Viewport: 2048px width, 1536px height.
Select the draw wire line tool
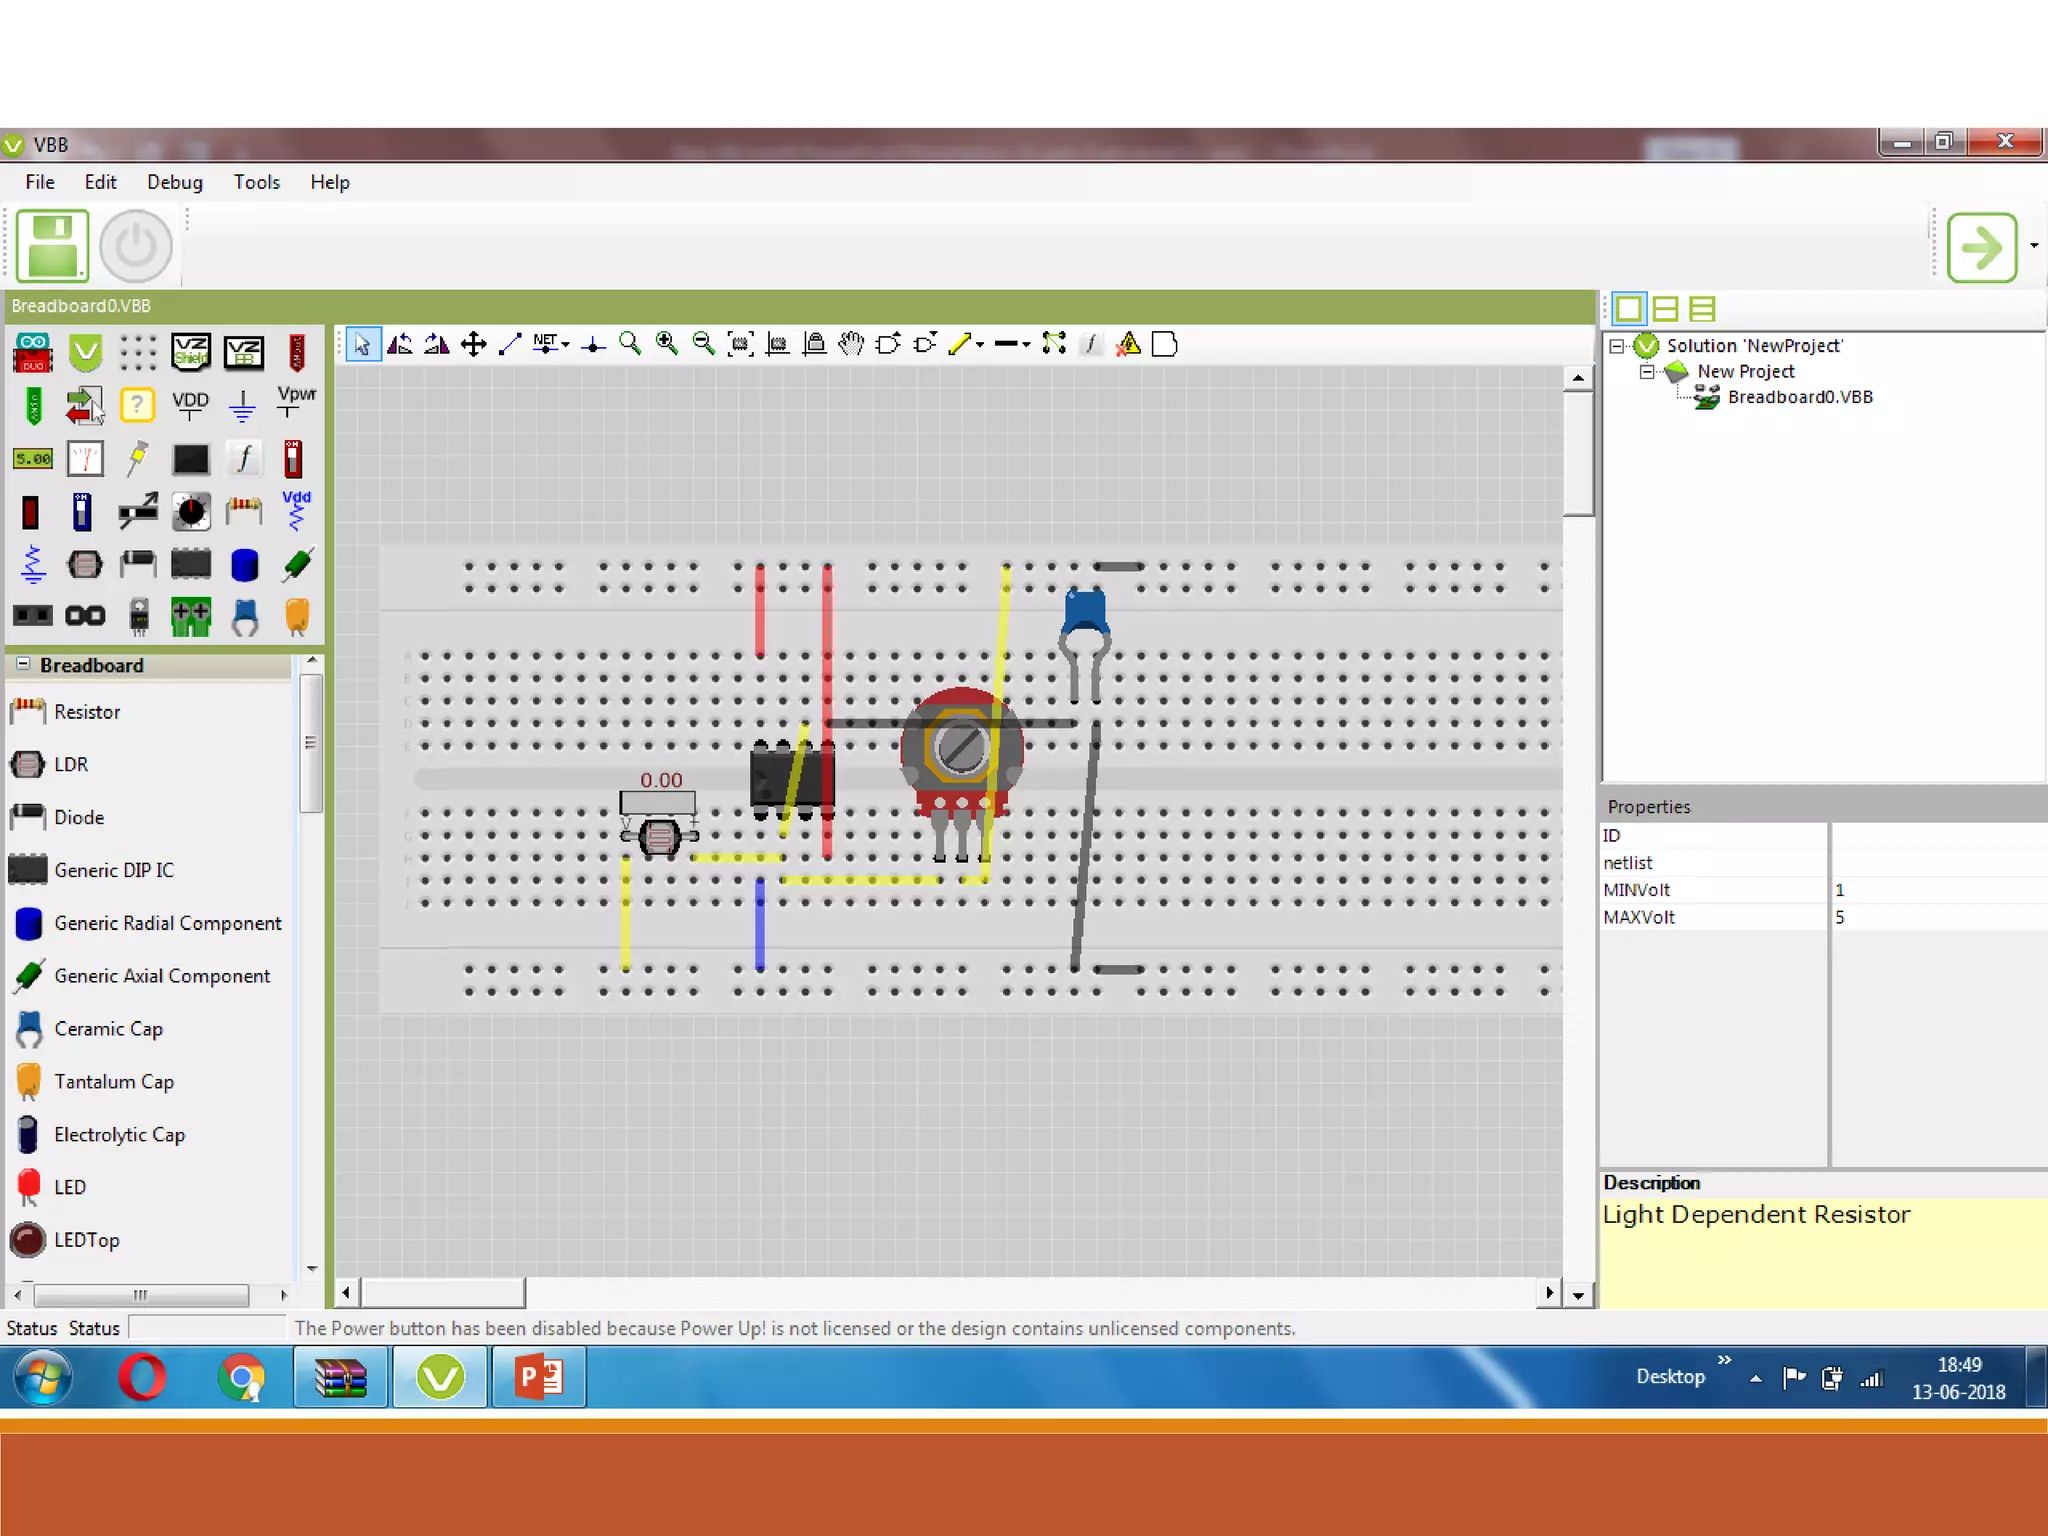(x=510, y=345)
